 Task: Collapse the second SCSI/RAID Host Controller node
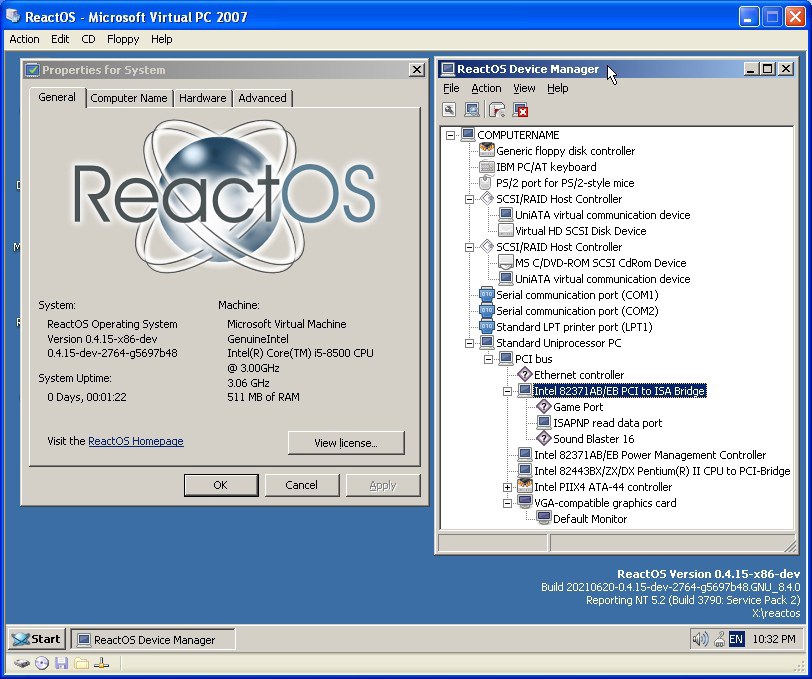[x=469, y=247]
